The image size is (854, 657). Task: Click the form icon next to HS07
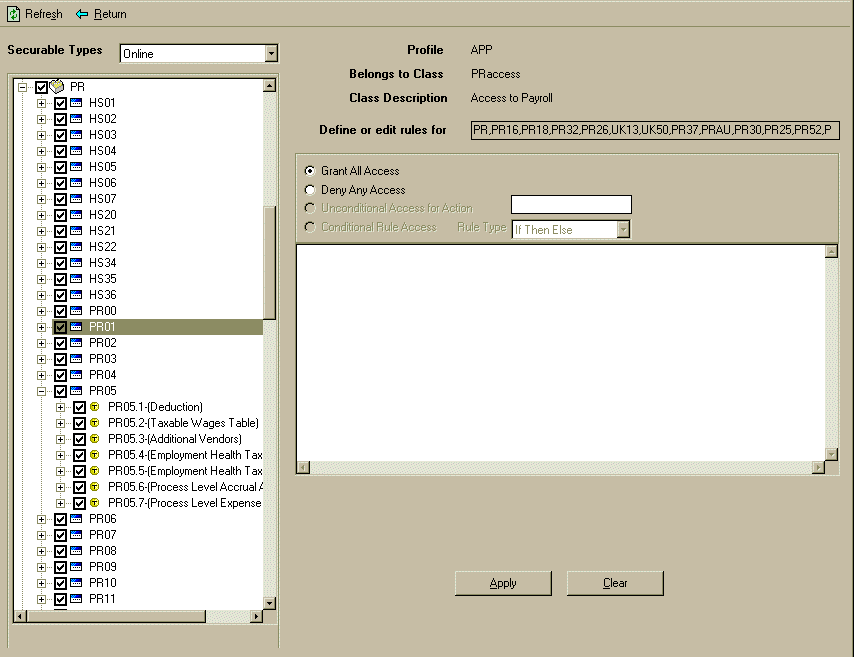tap(77, 199)
